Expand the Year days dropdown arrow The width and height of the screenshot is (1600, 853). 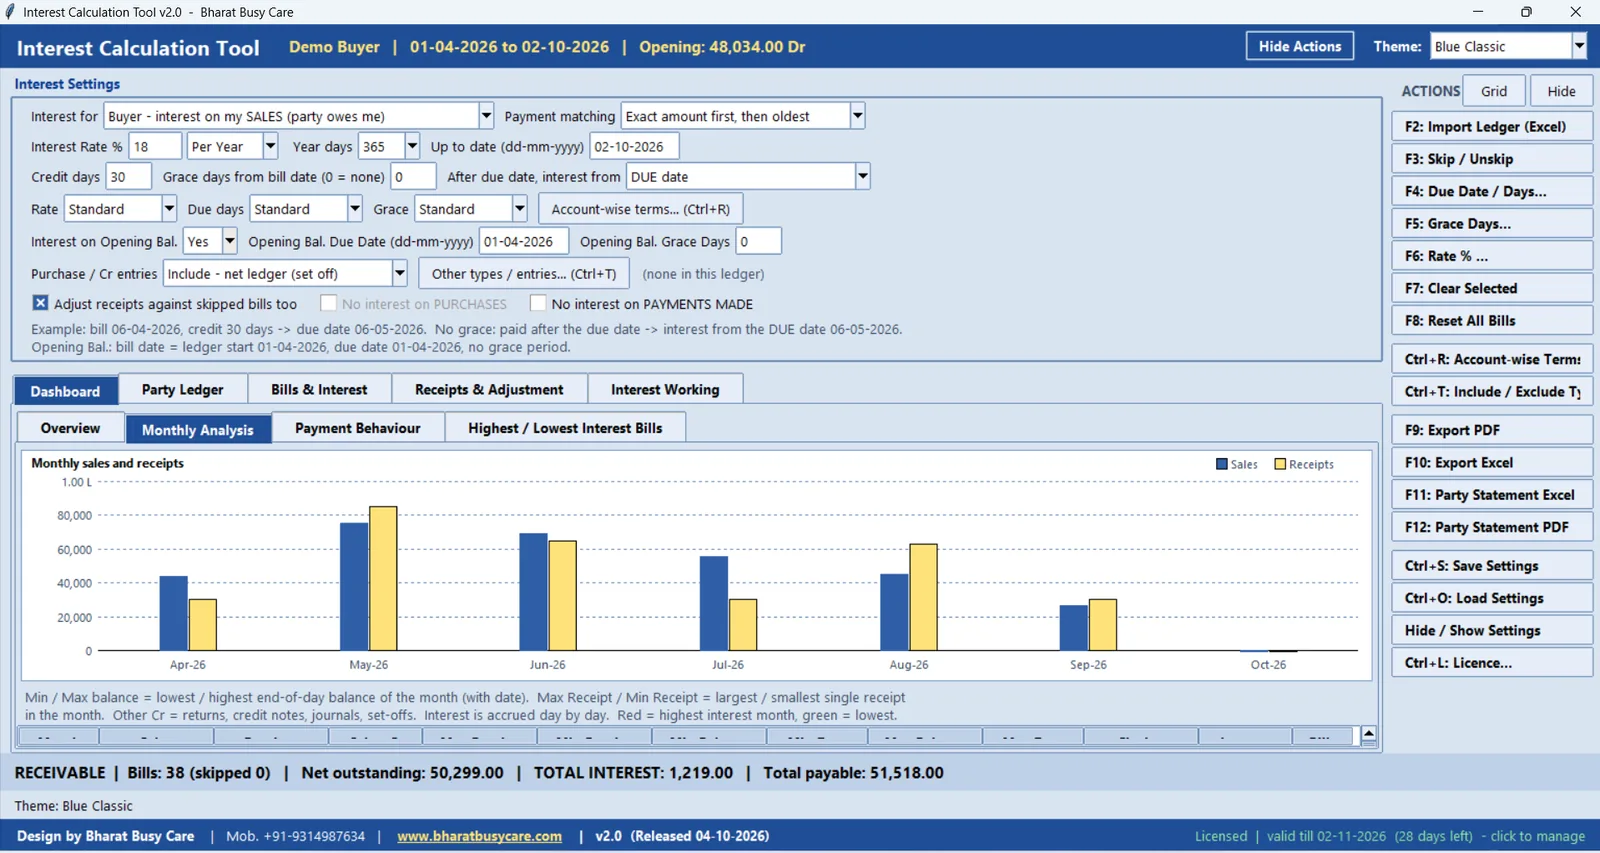(411, 146)
